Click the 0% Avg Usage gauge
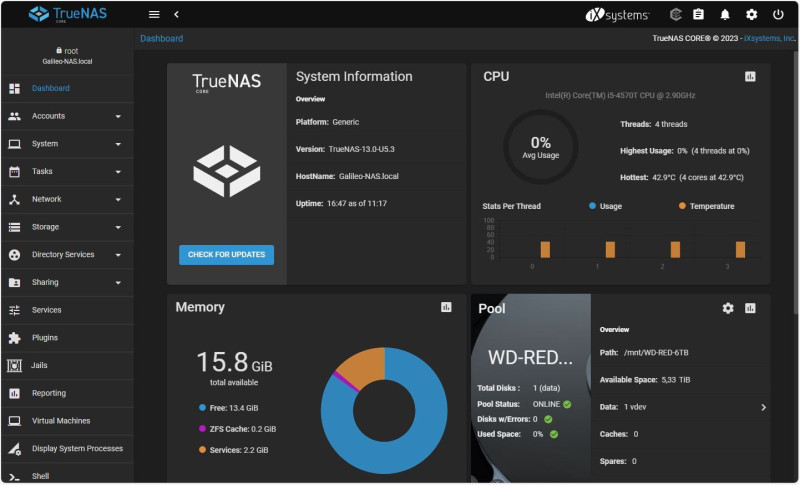 pyautogui.click(x=540, y=147)
